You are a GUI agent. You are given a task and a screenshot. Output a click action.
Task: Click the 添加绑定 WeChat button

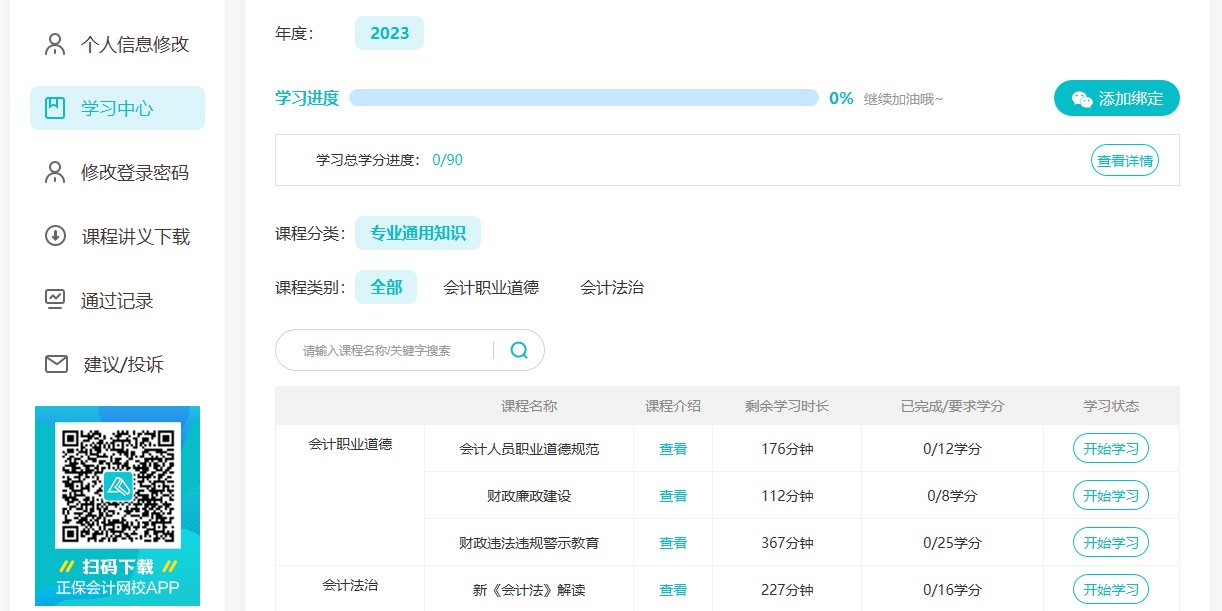click(x=1116, y=98)
